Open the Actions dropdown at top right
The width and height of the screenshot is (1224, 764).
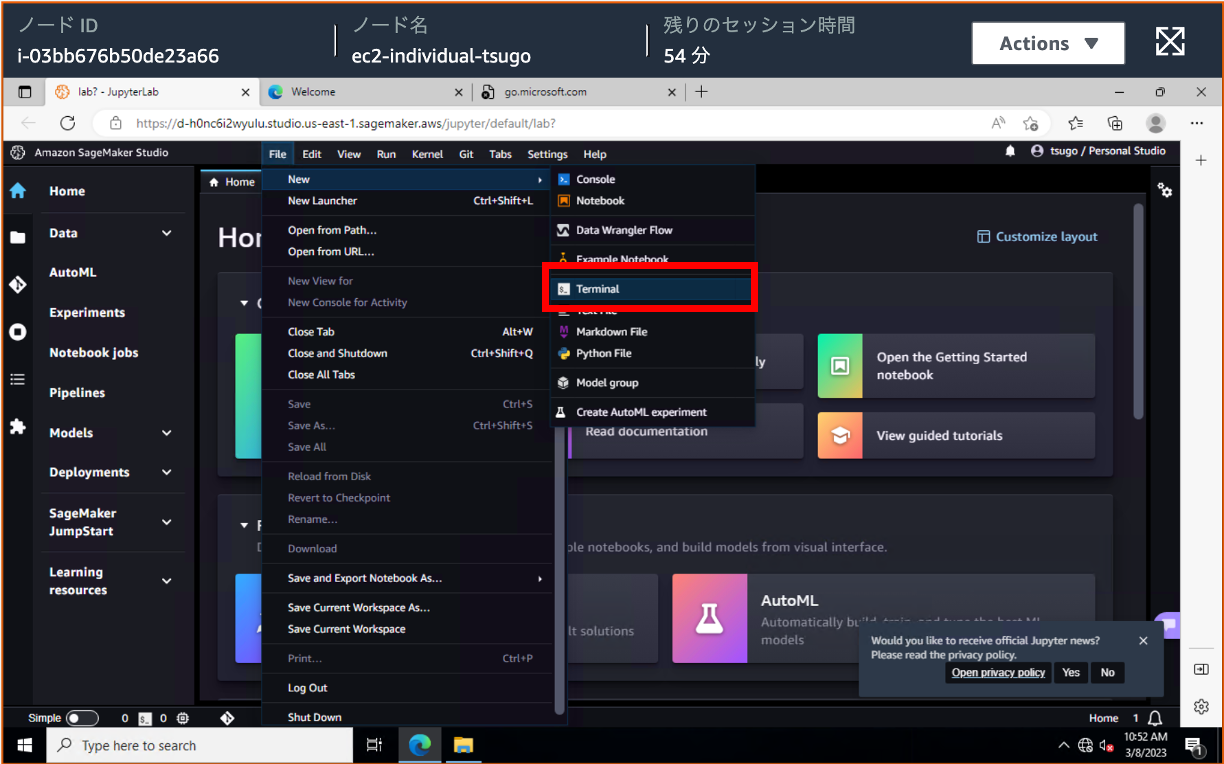[x=1048, y=43]
